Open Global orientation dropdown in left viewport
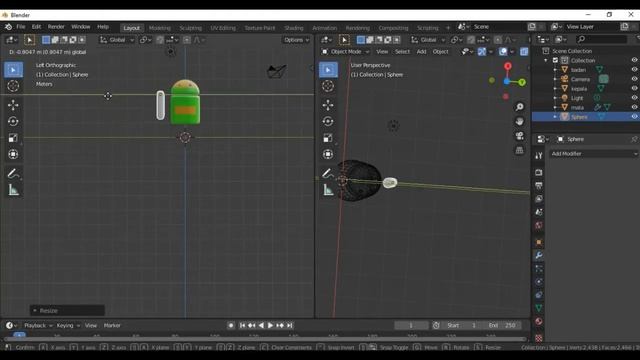This screenshot has height=360, width=640. (x=117, y=40)
